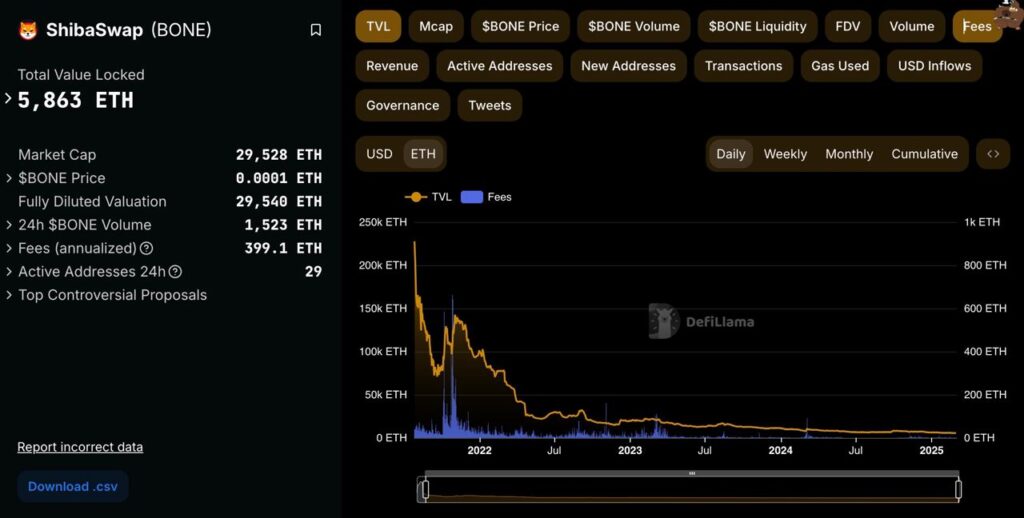The height and width of the screenshot is (518, 1024).
Task: Switch denomination to USD
Action: point(379,154)
